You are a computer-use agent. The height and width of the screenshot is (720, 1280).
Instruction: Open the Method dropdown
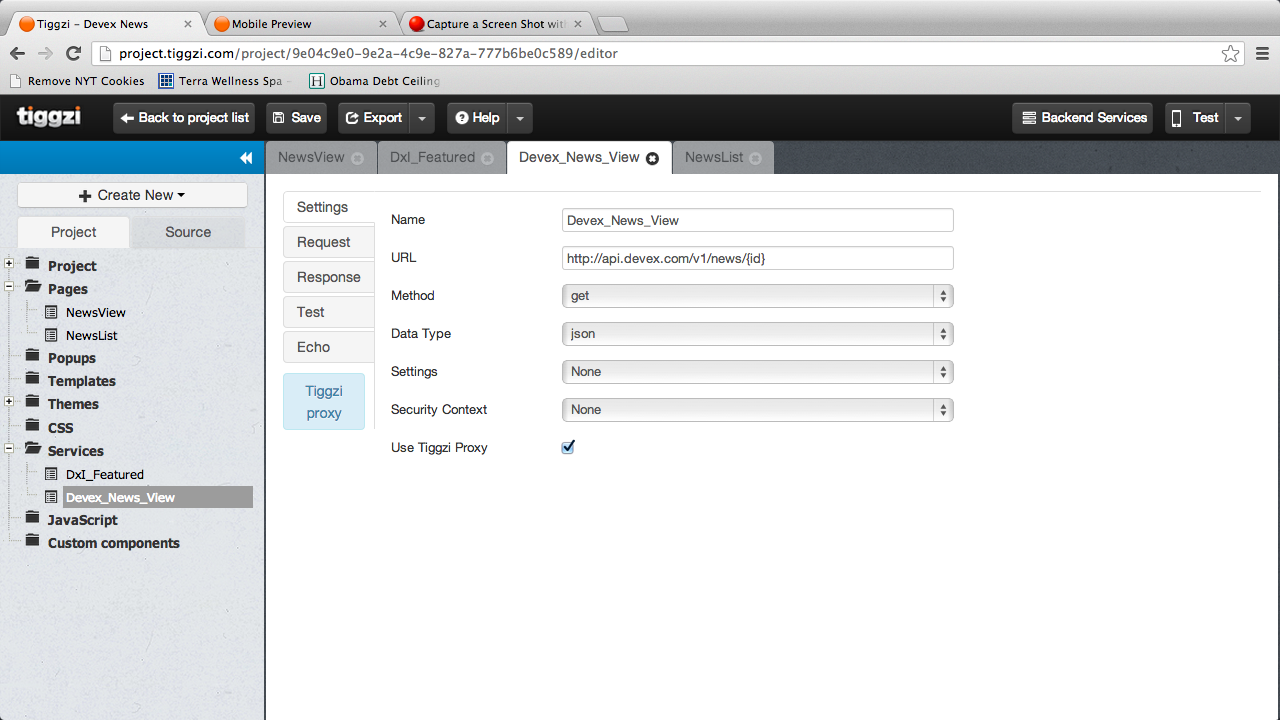pos(757,296)
